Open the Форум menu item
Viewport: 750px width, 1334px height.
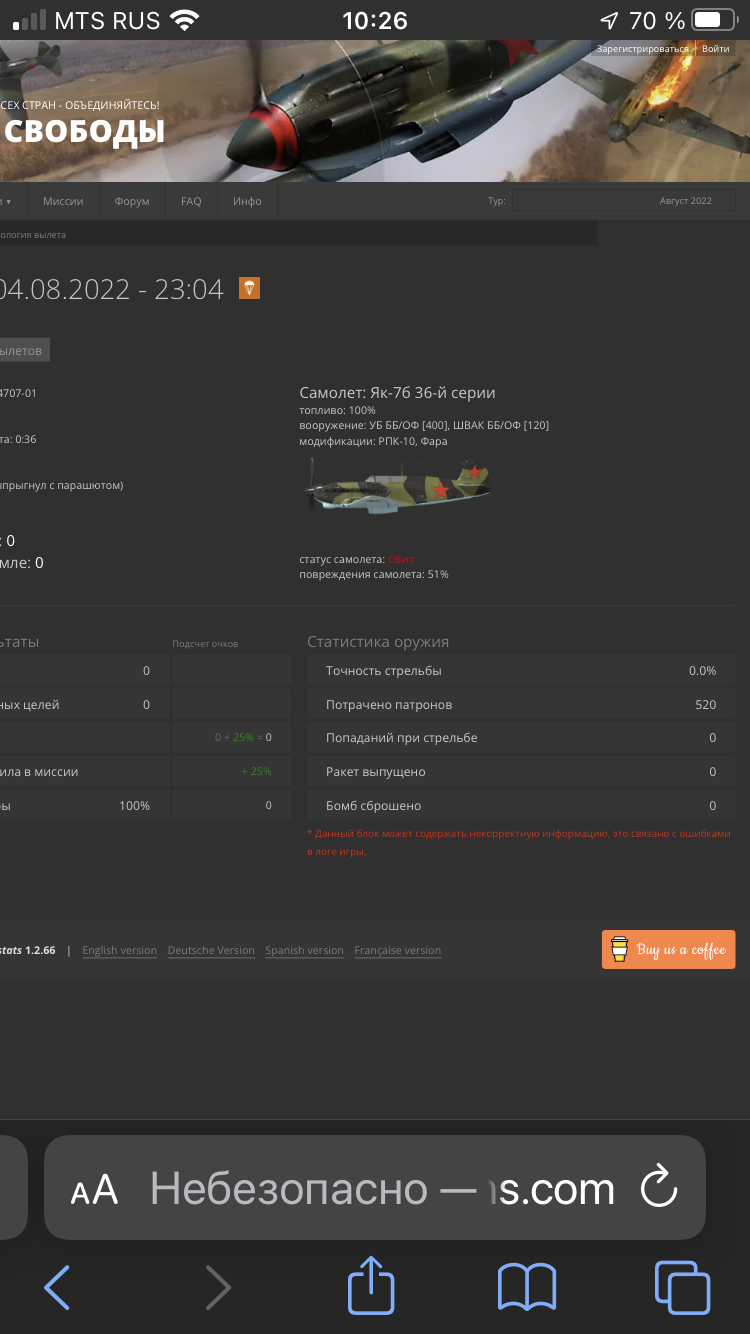click(x=132, y=201)
